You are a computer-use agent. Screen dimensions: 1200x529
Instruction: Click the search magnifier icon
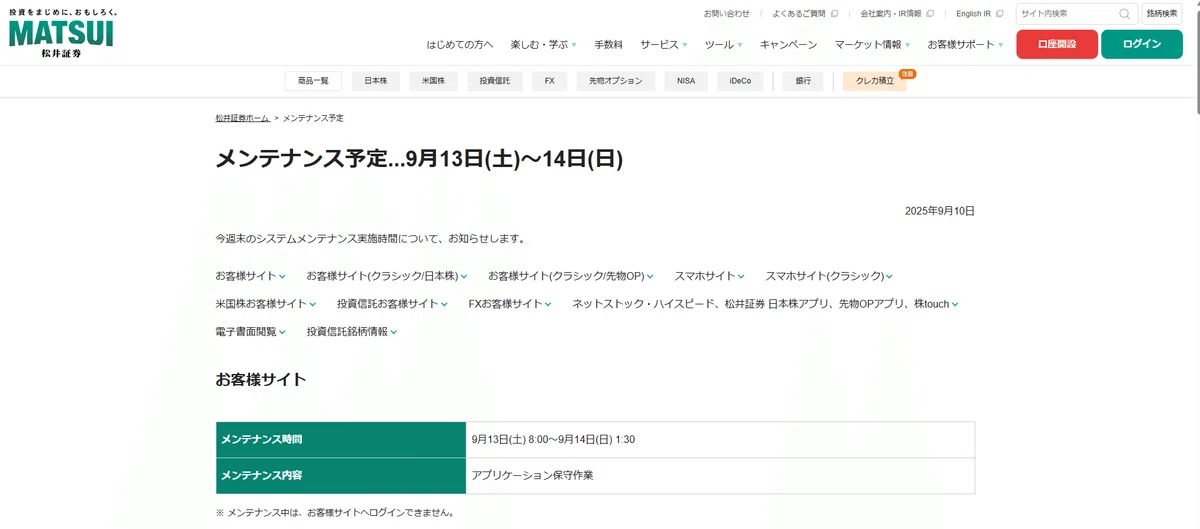point(1125,14)
